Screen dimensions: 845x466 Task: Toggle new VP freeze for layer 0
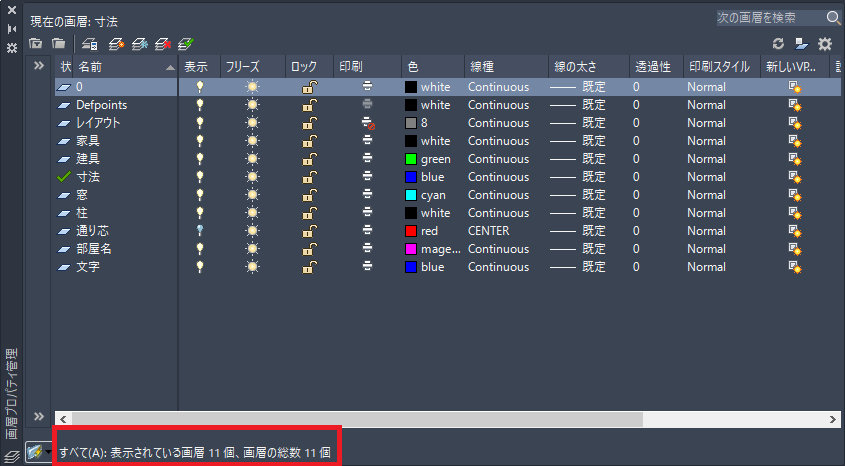click(x=794, y=87)
